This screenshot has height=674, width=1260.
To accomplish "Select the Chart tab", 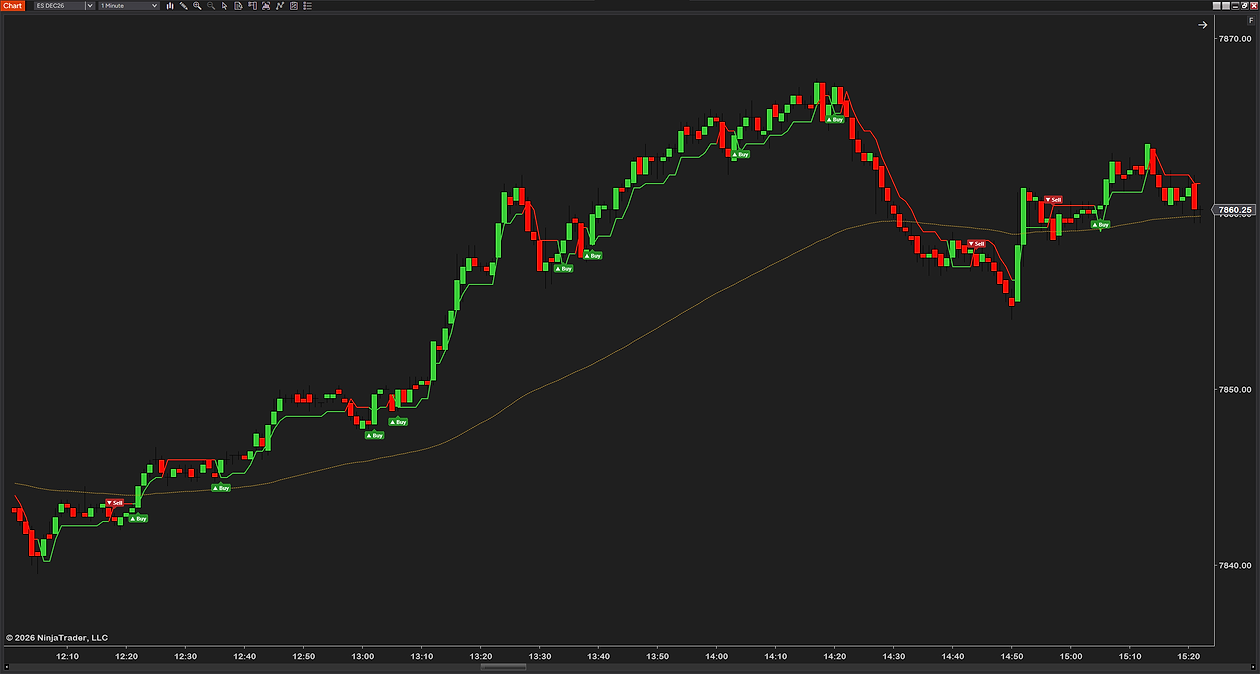I will point(12,5).
